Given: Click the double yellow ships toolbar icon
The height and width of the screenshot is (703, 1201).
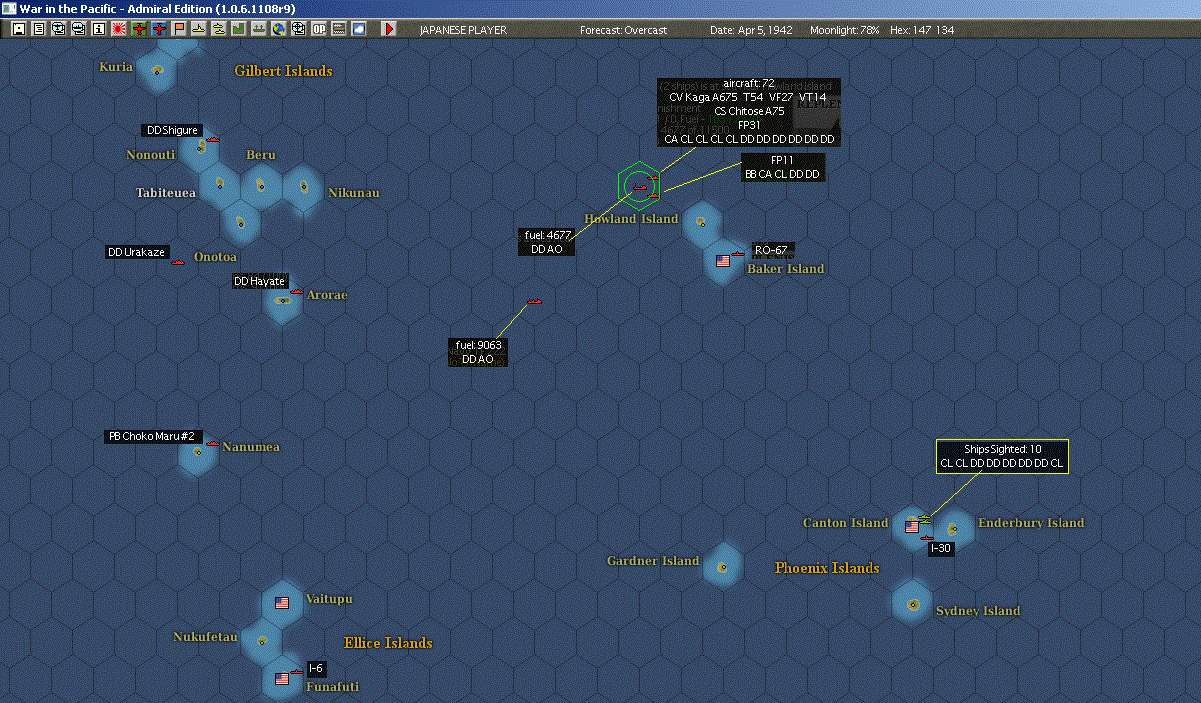Looking at the screenshot, I should (x=218, y=29).
